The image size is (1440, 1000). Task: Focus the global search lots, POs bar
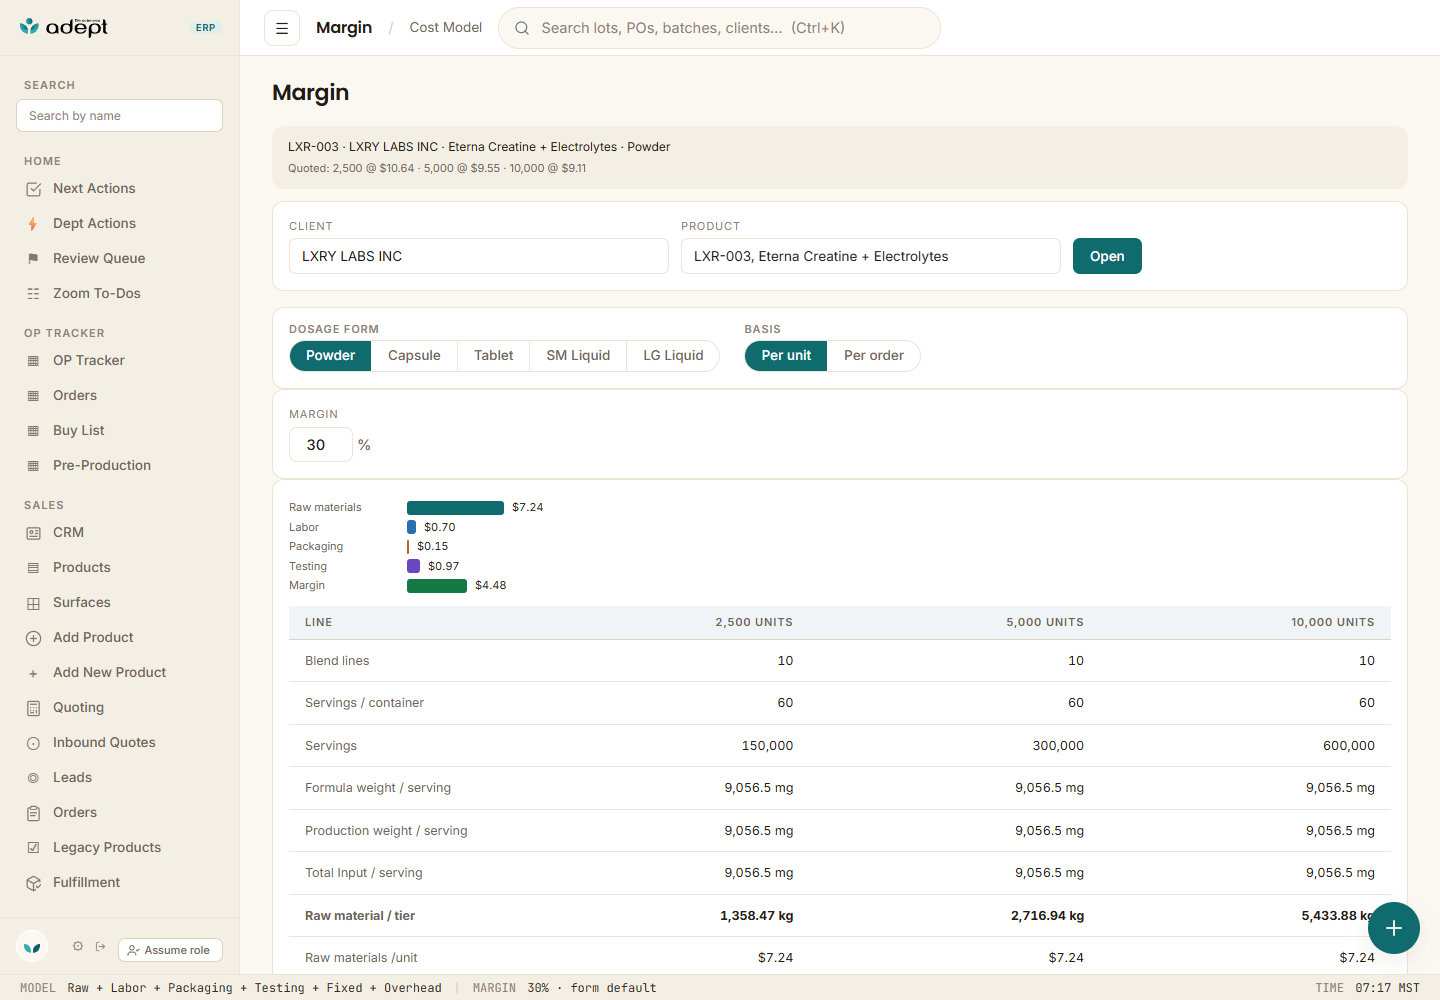click(719, 28)
